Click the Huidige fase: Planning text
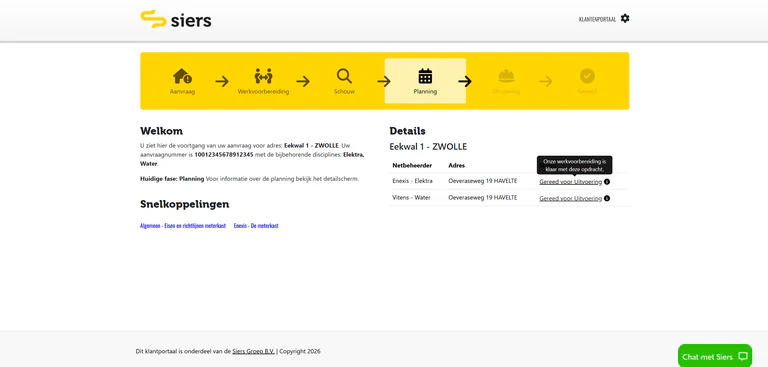The width and height of the screenshot is (768, 367). (172, 179)
